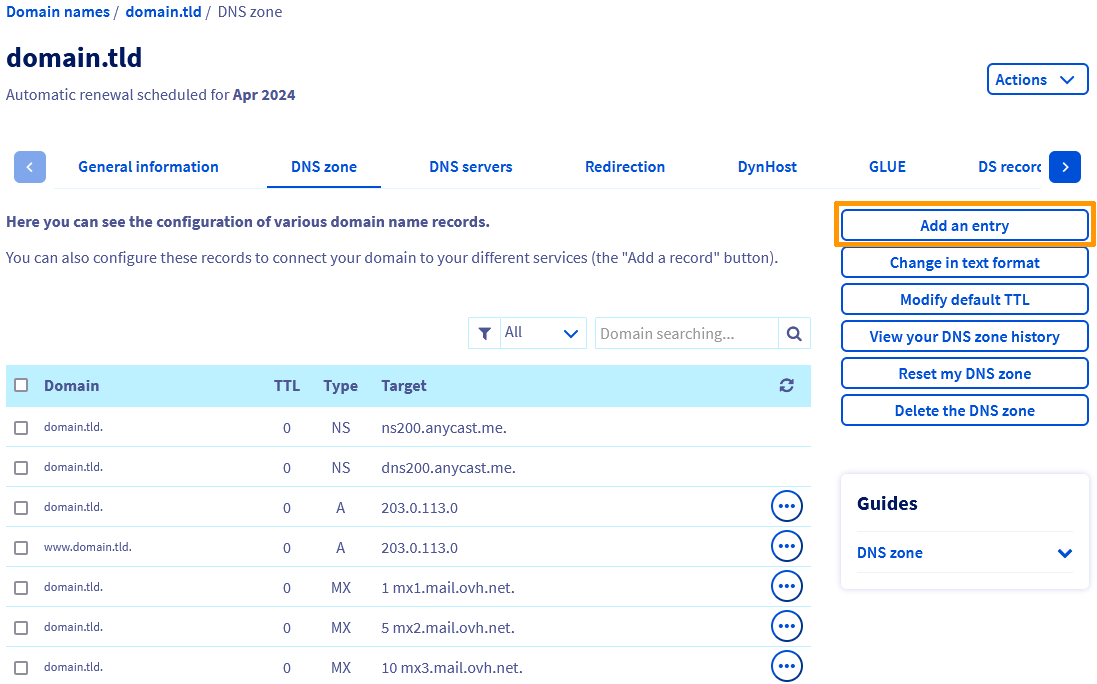This screenshot has height=684, width=1097.
Task: Select the www.domain.tld record checkbox
Action: pos(21,548)
